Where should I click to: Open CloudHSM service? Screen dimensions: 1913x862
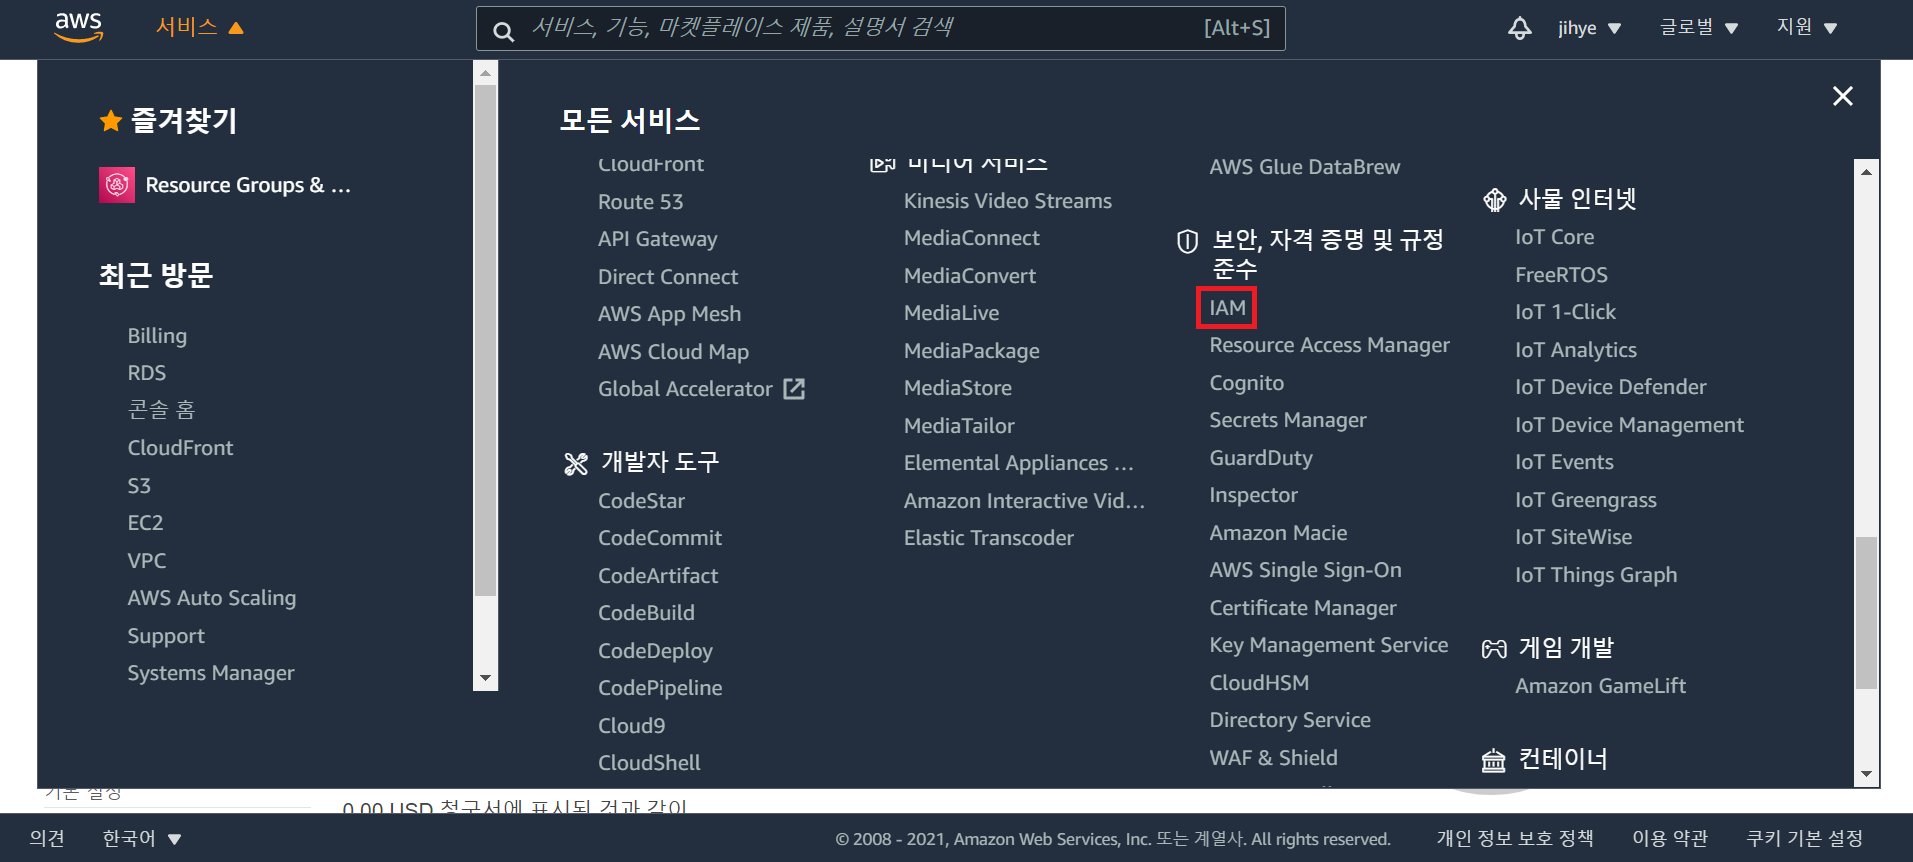click(1258, 683)
